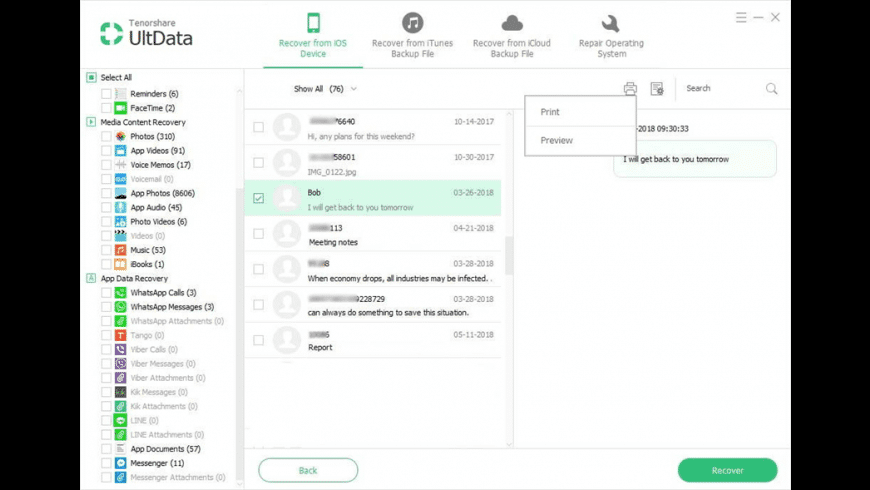Viewport: 870px width, 490px height.
Task: Select Voice Memos (17) category
Action: coord(160,165)
